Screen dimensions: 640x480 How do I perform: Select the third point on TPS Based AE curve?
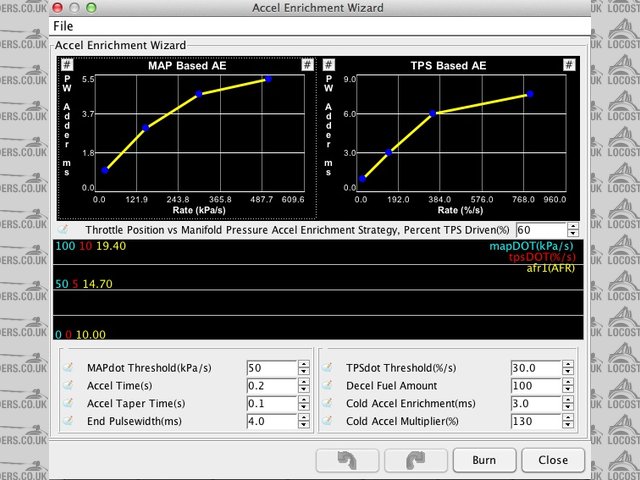433,113
